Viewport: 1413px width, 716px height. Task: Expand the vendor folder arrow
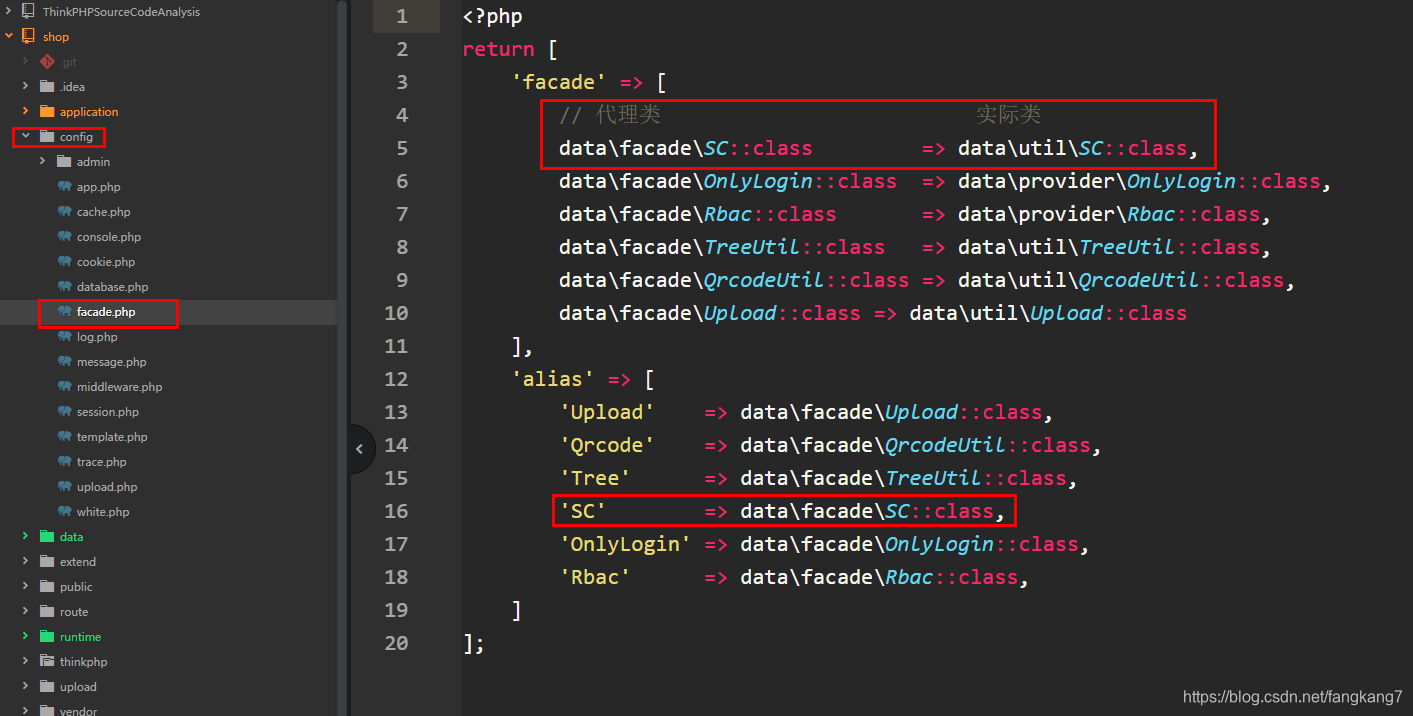(25, 710)
